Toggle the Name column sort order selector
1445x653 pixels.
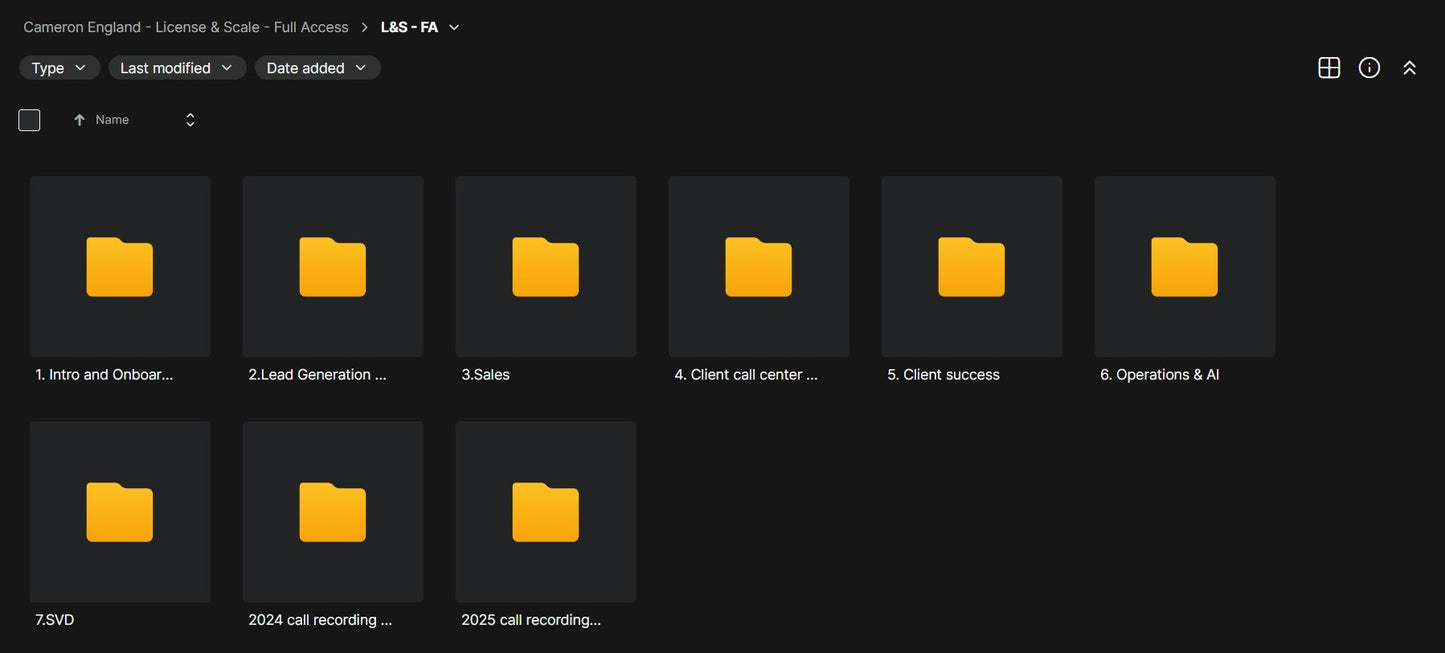[x=190, y=120]
